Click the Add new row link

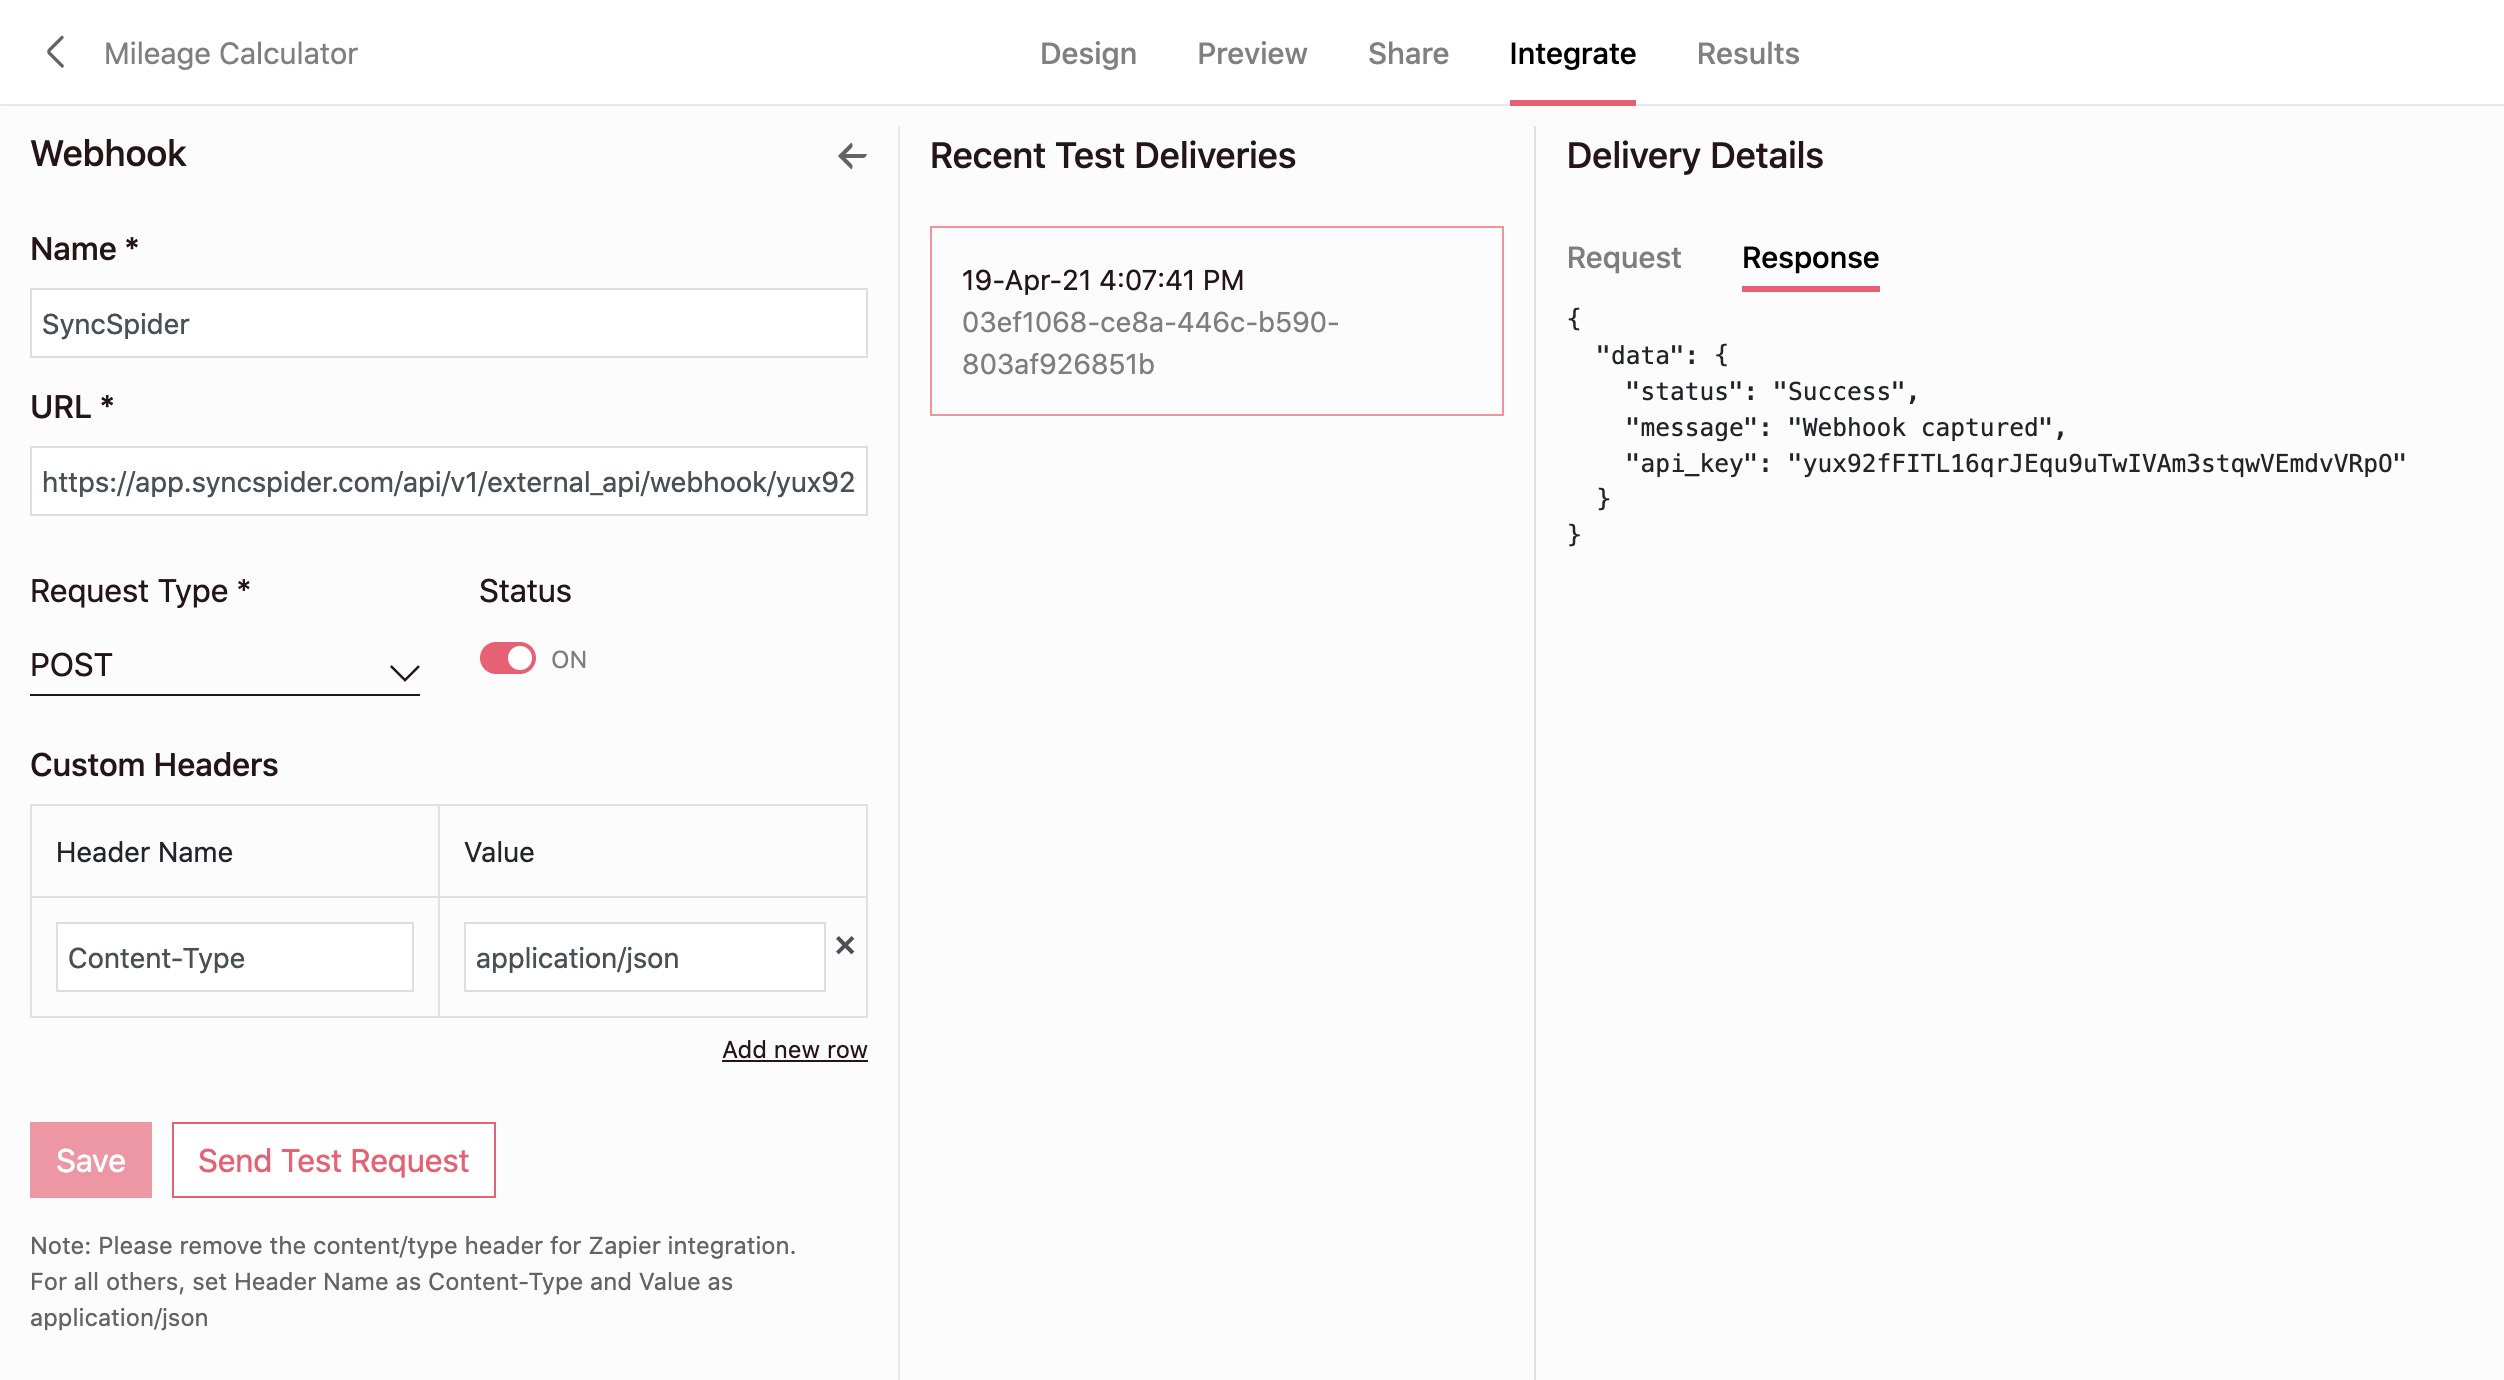(795, 1050)
